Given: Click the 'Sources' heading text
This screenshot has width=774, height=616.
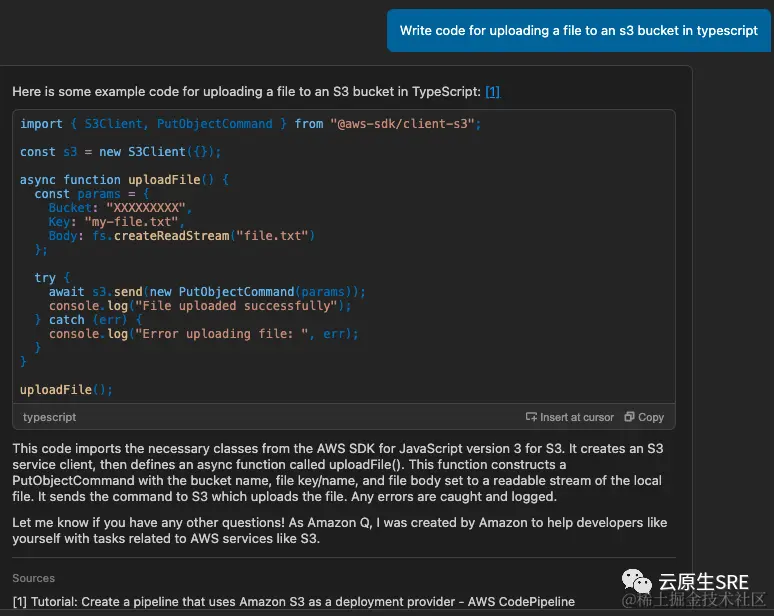Looking at the screenshot, I should click(34, 578).
